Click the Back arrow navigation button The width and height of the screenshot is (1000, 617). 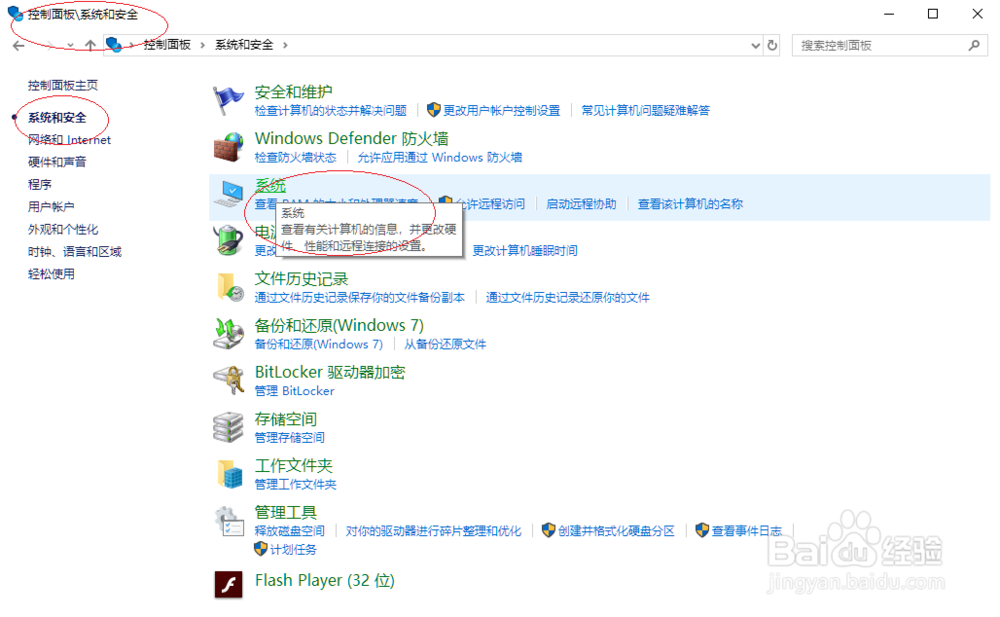pyautogui.click(x=18, y=45)
